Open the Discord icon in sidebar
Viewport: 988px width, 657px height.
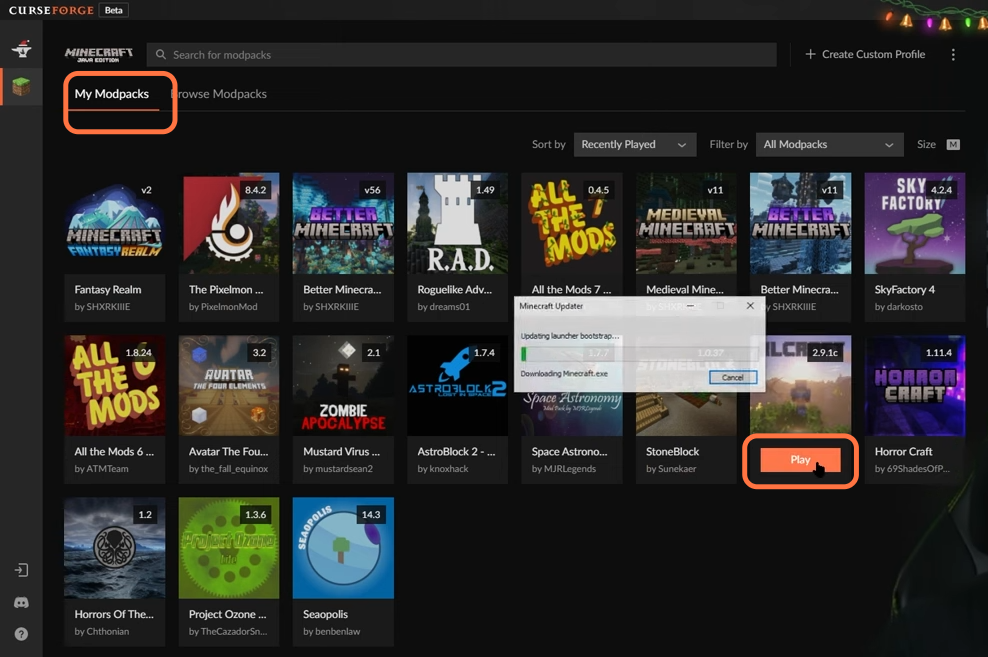[21, 603]
